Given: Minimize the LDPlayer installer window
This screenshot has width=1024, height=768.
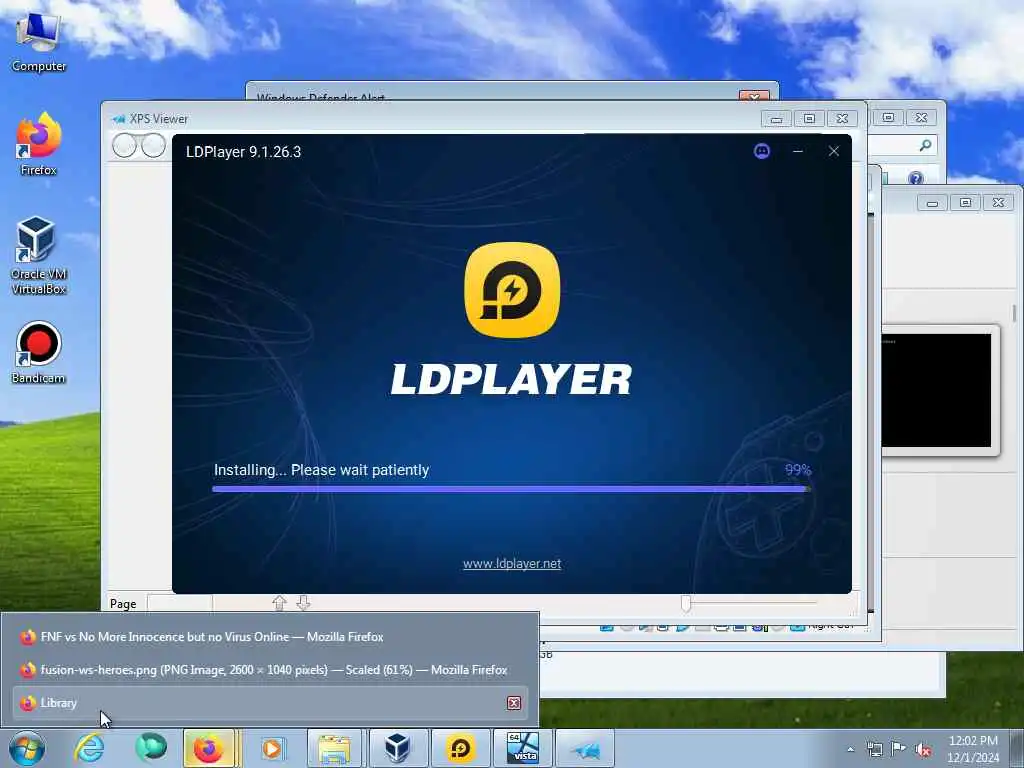Looking at the screenshot, I should (797, 152).
